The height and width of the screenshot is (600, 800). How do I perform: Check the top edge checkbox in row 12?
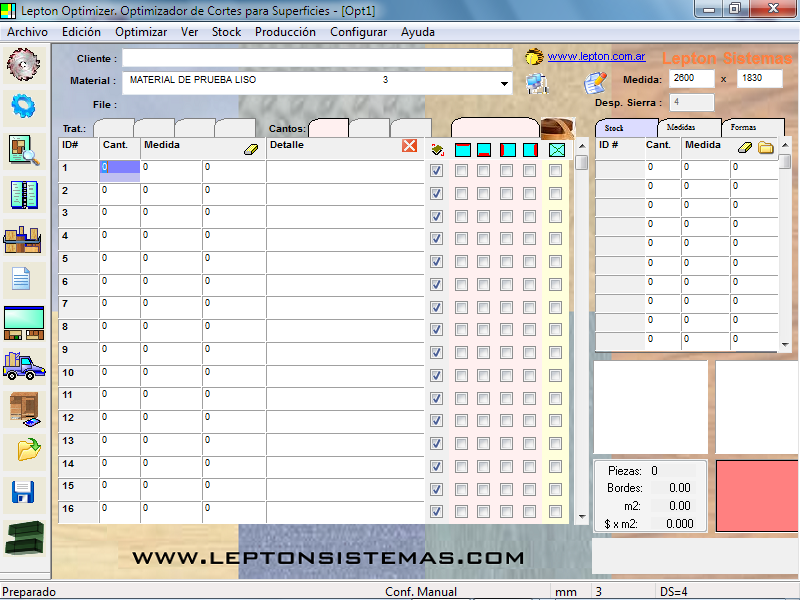pos(461,421)
